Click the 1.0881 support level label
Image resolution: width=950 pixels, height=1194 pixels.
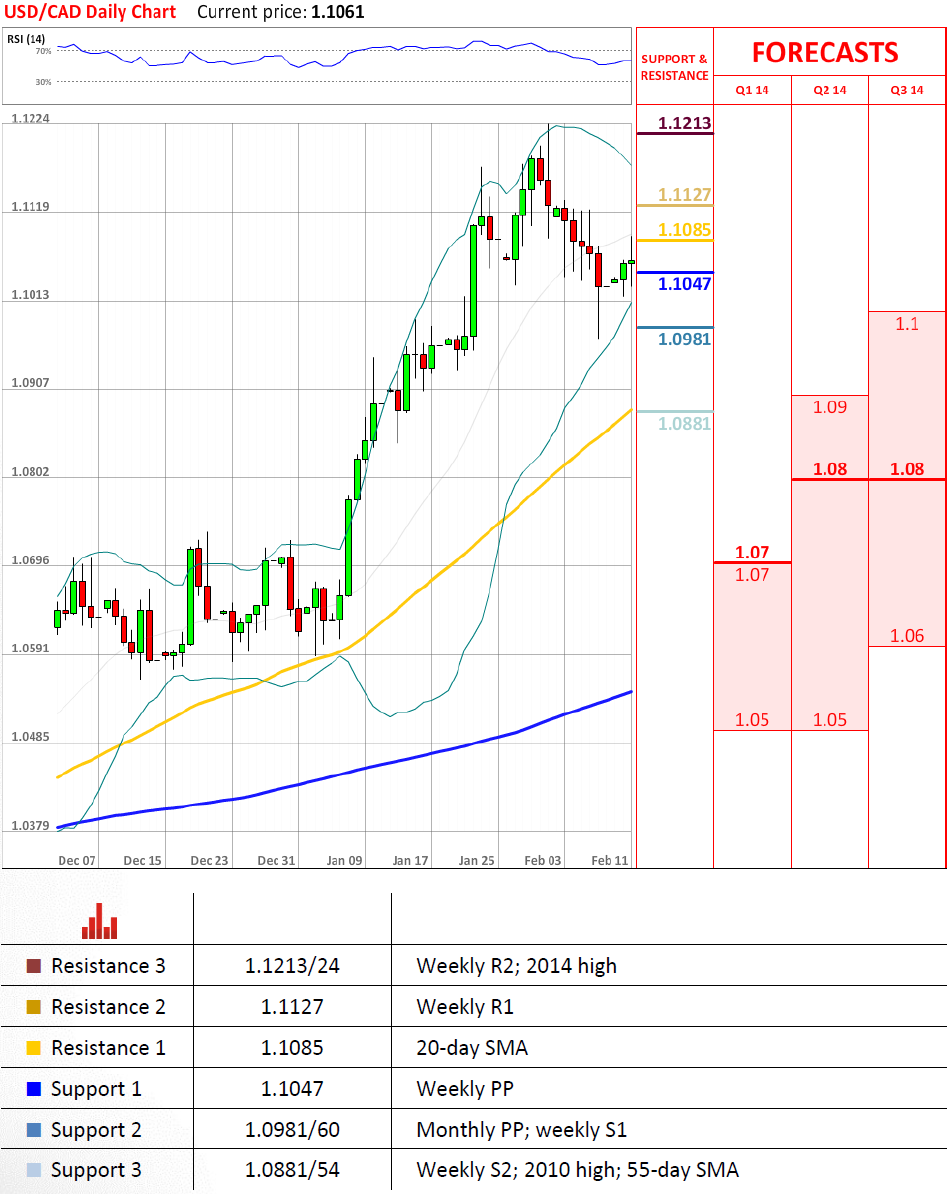coord(685,424)
